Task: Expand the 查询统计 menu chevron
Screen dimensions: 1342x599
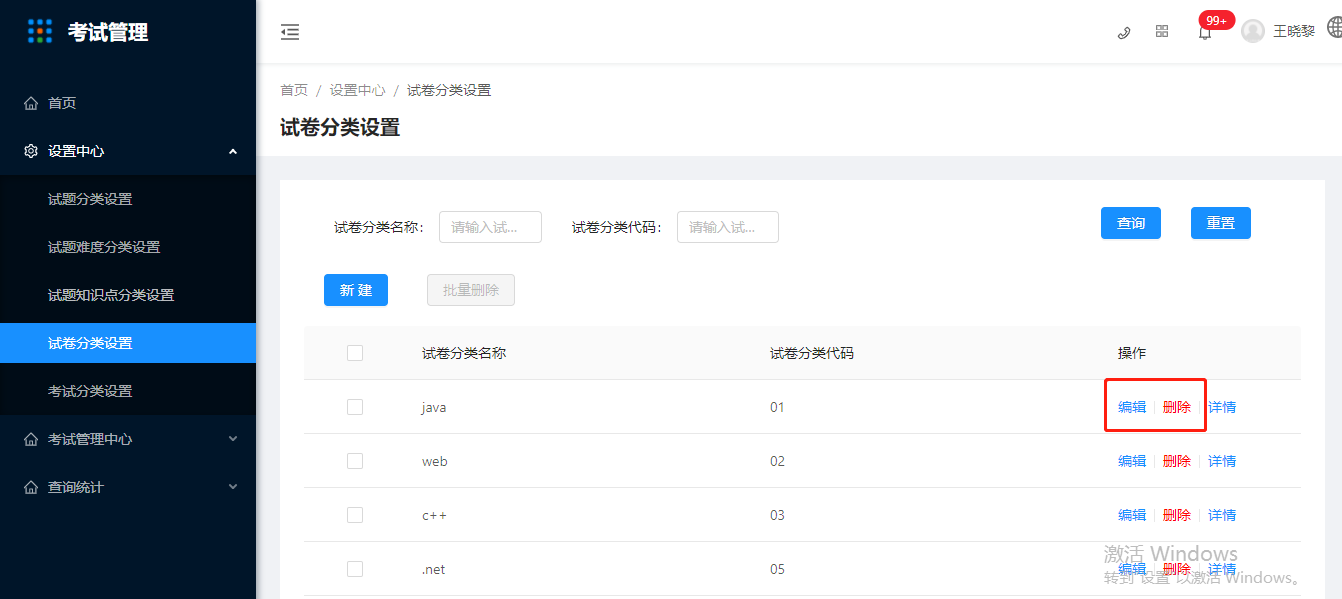Action: (233, 487)
